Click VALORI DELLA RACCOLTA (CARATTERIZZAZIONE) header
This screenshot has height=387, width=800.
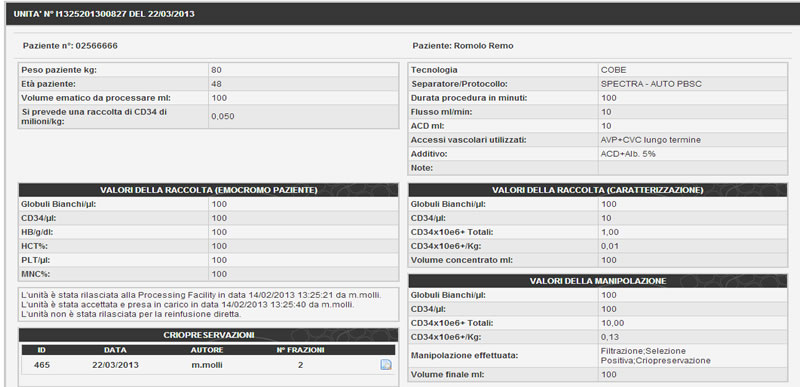(x=597, y=190)
